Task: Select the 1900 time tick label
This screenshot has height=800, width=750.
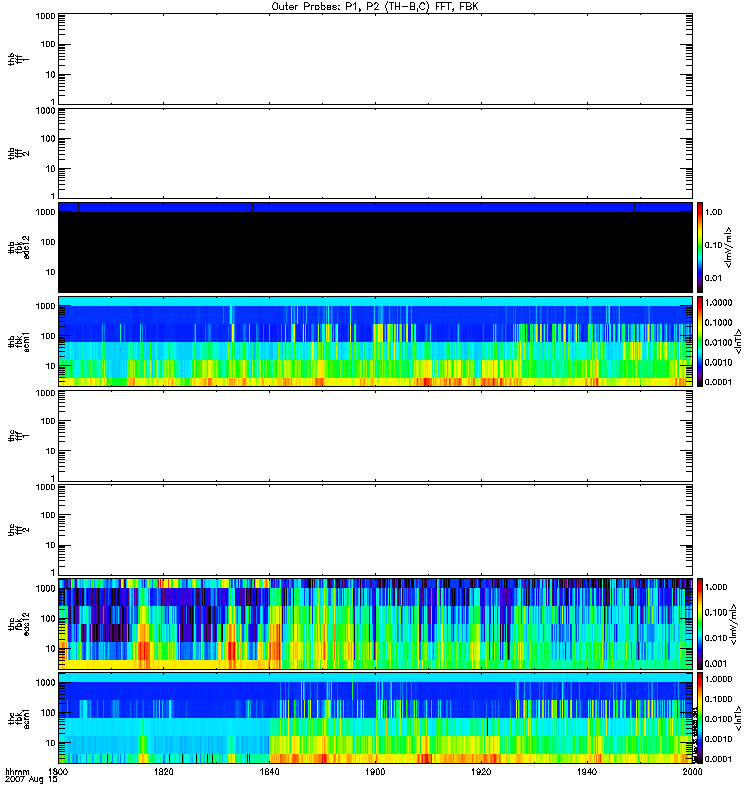Action: pyautogui.click(x=376, y=773)
